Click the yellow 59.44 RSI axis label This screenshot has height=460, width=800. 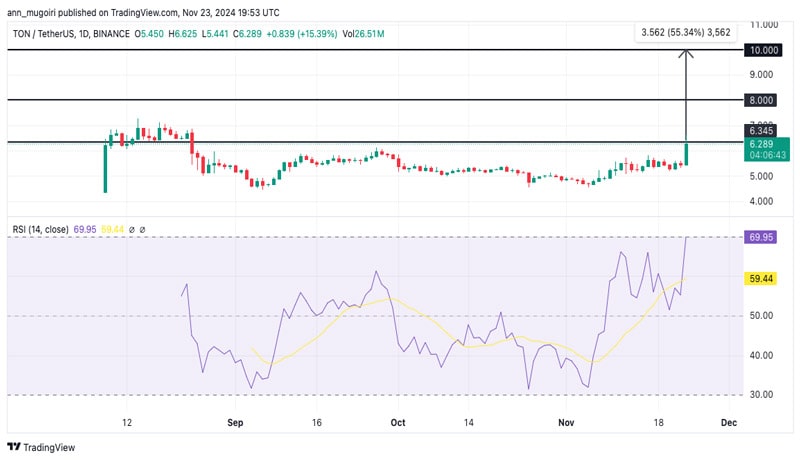pos(761,278)
